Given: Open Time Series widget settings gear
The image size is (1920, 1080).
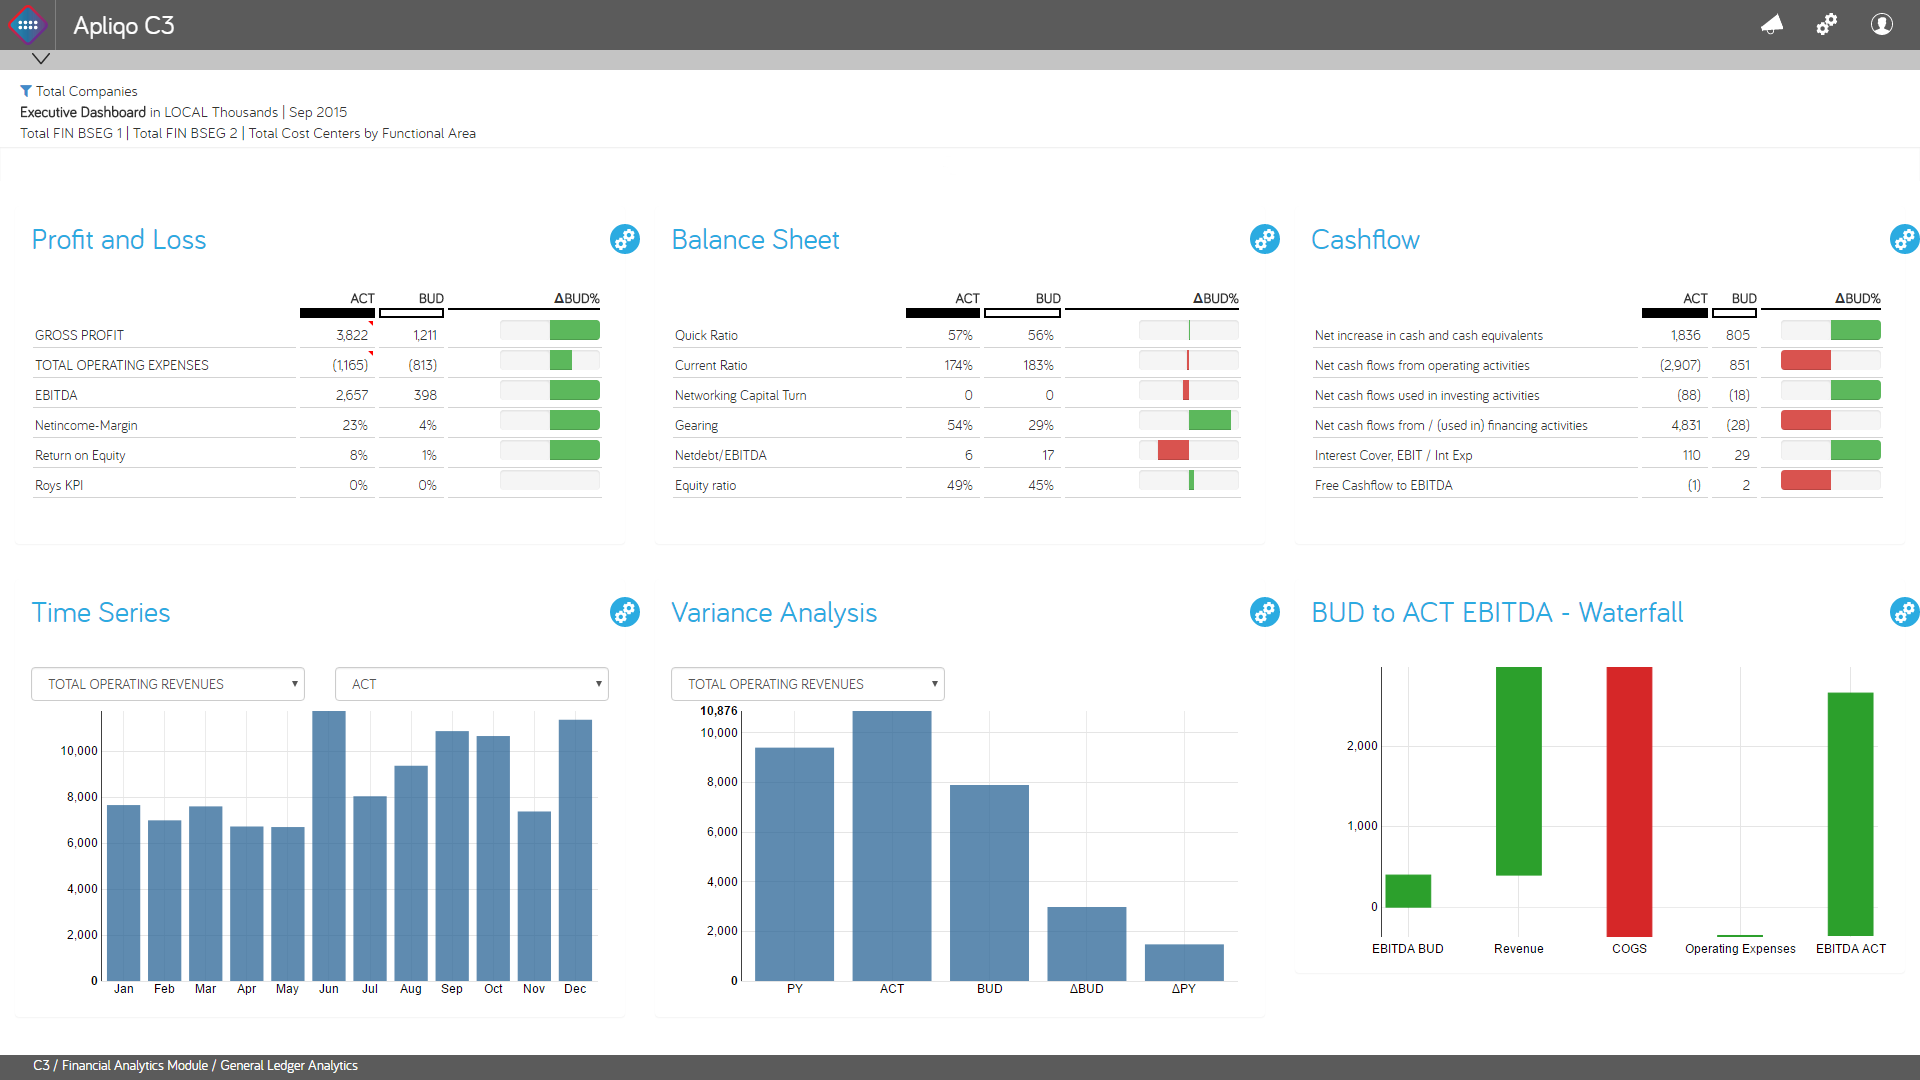Looking at the screenshot, I should click(625, 612).
